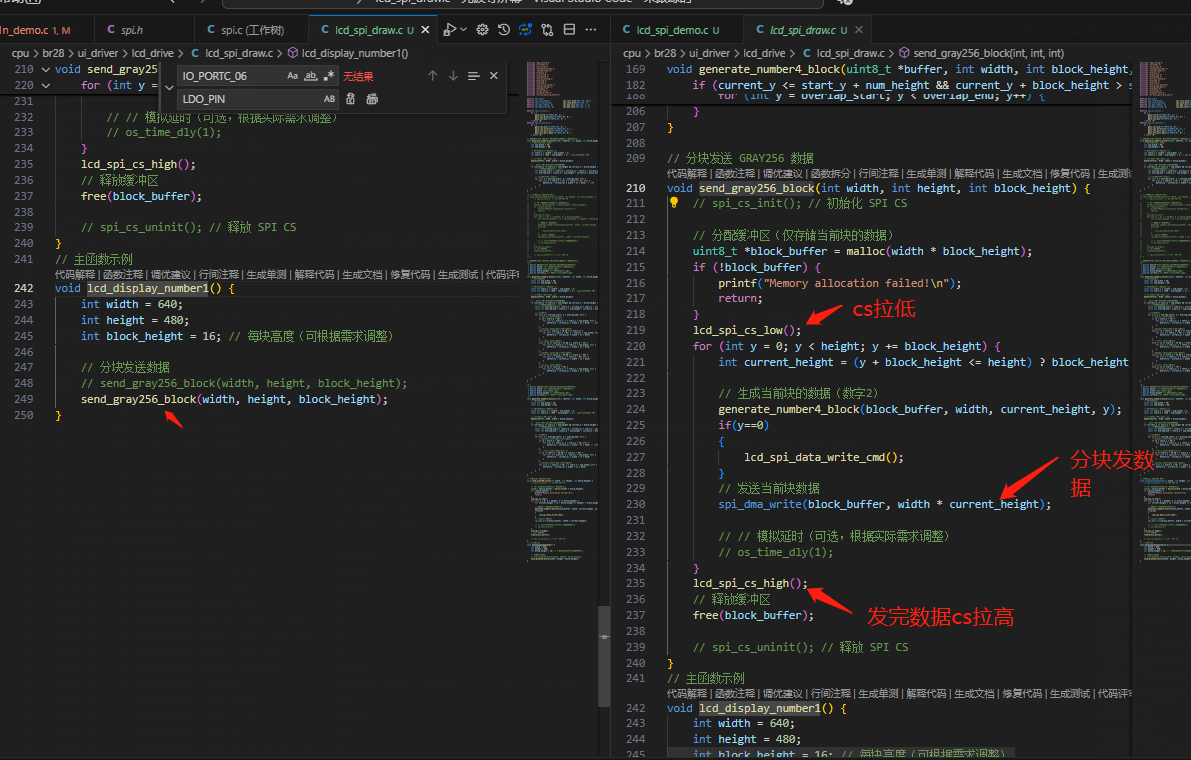1191x760 pixels.
Task: Fold the send_gray256 function at line 210
Action: coord(46,69)
